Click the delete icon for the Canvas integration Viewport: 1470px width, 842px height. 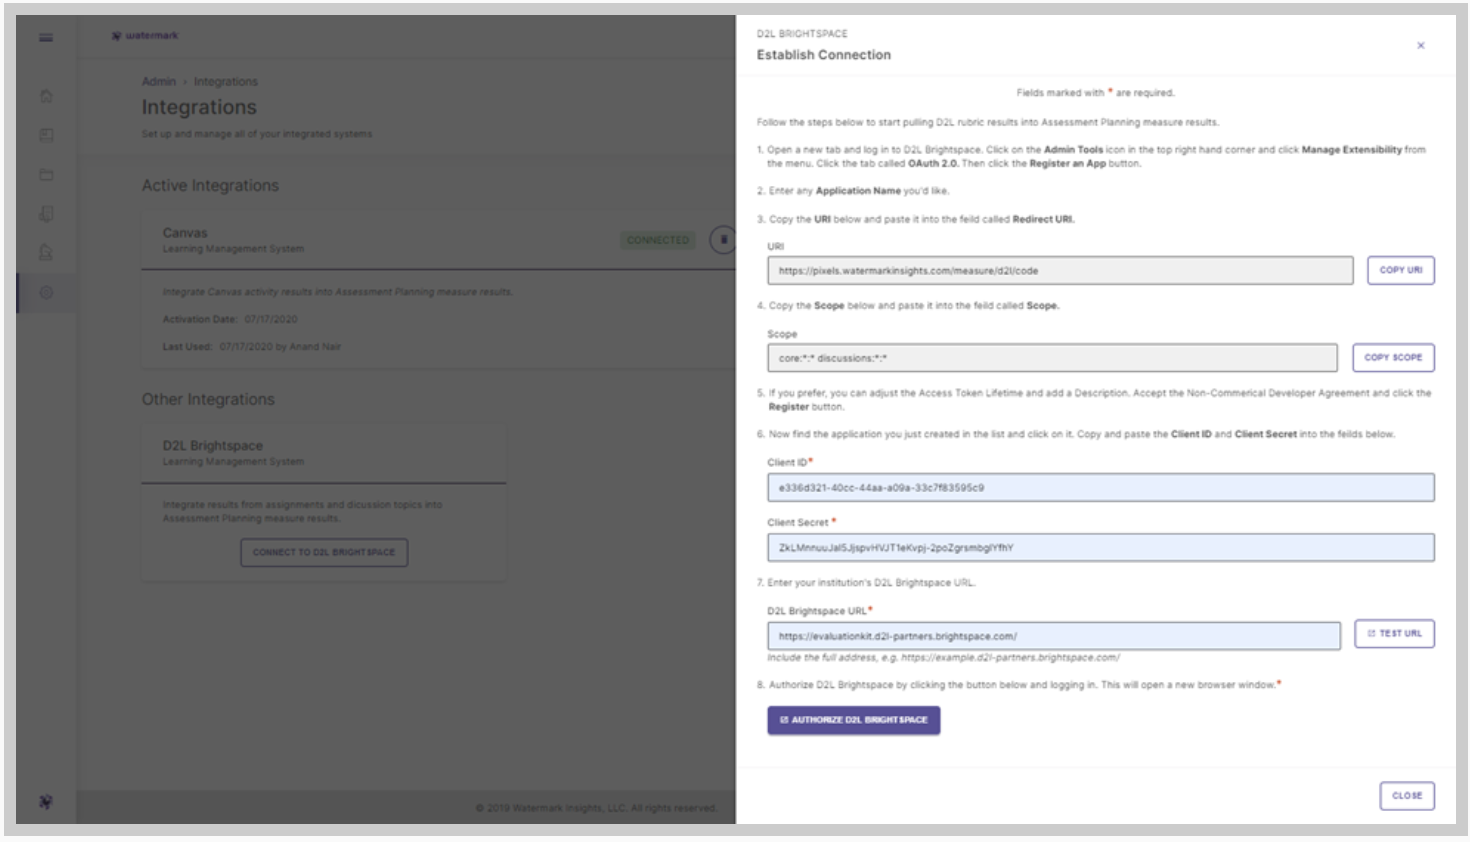(723, 240)
